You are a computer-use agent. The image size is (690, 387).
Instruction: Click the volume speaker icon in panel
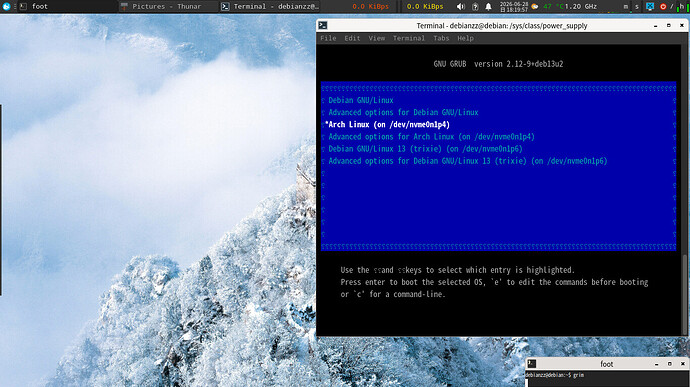tap(461, 6)
